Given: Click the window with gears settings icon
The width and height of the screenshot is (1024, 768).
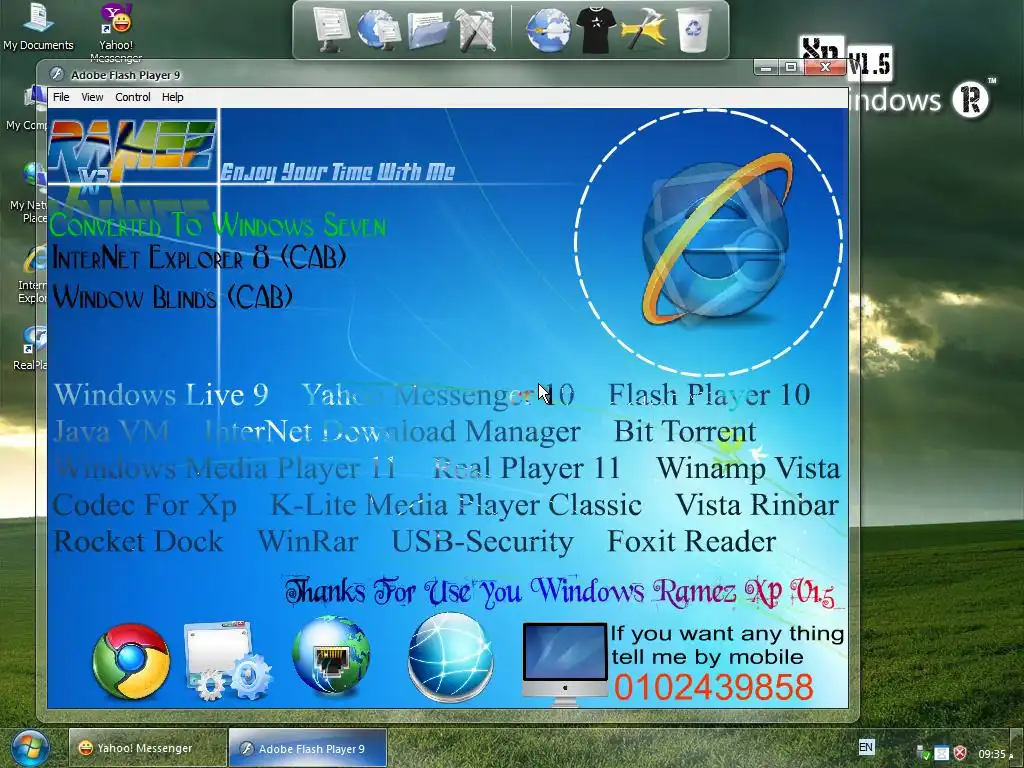Looking at the screenshot, I should pos(226,661).
